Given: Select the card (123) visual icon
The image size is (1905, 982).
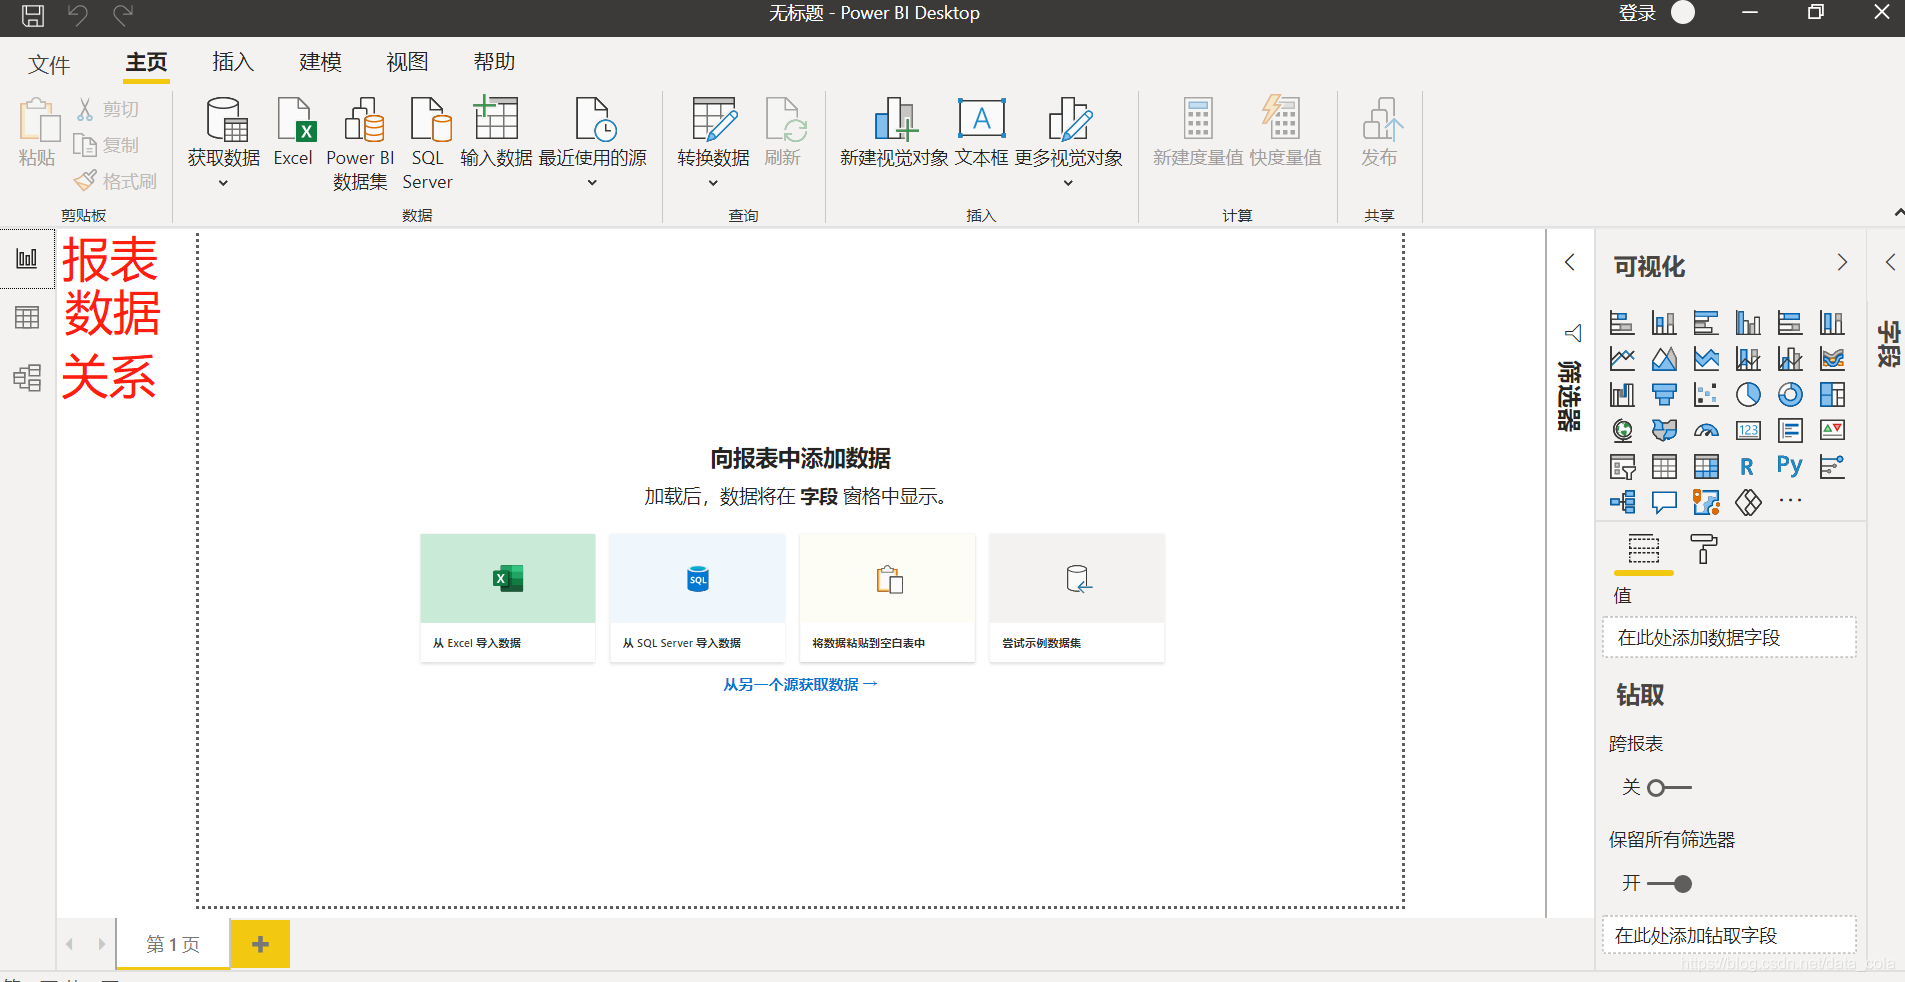Looking at the screenshot, I should tap(1748, 431).
